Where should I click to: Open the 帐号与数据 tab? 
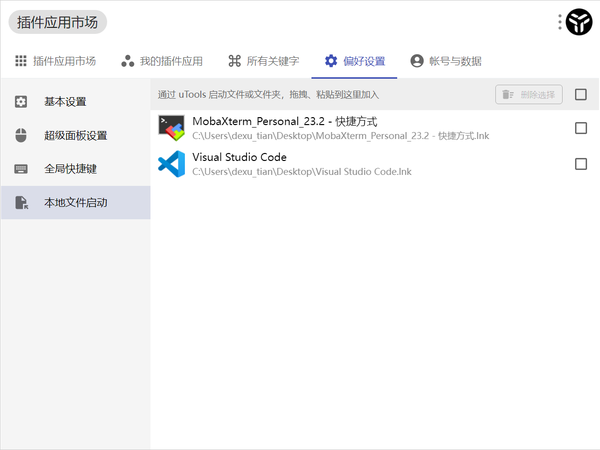coord(446,61)
